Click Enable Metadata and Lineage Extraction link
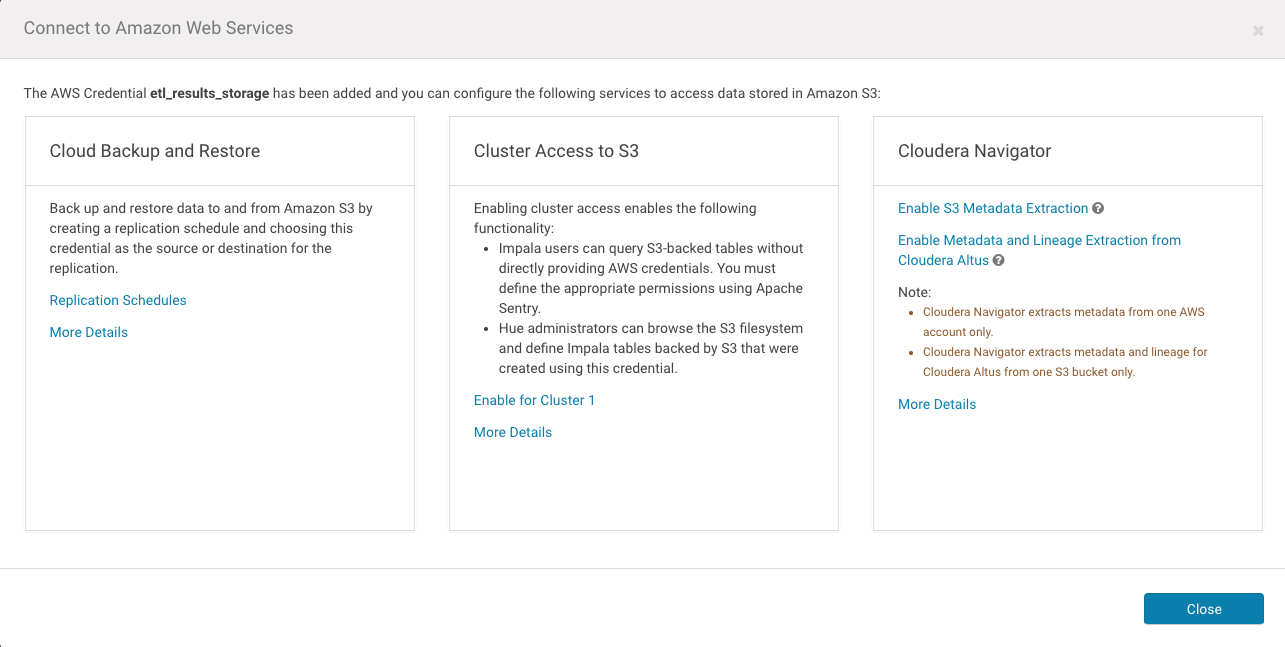 (1039, 250)
